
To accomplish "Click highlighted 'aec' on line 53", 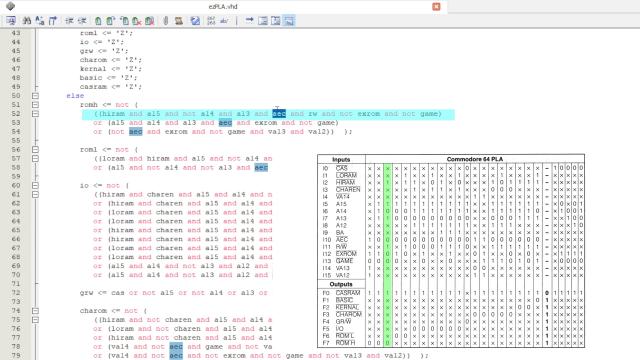I will coord(225,123).
